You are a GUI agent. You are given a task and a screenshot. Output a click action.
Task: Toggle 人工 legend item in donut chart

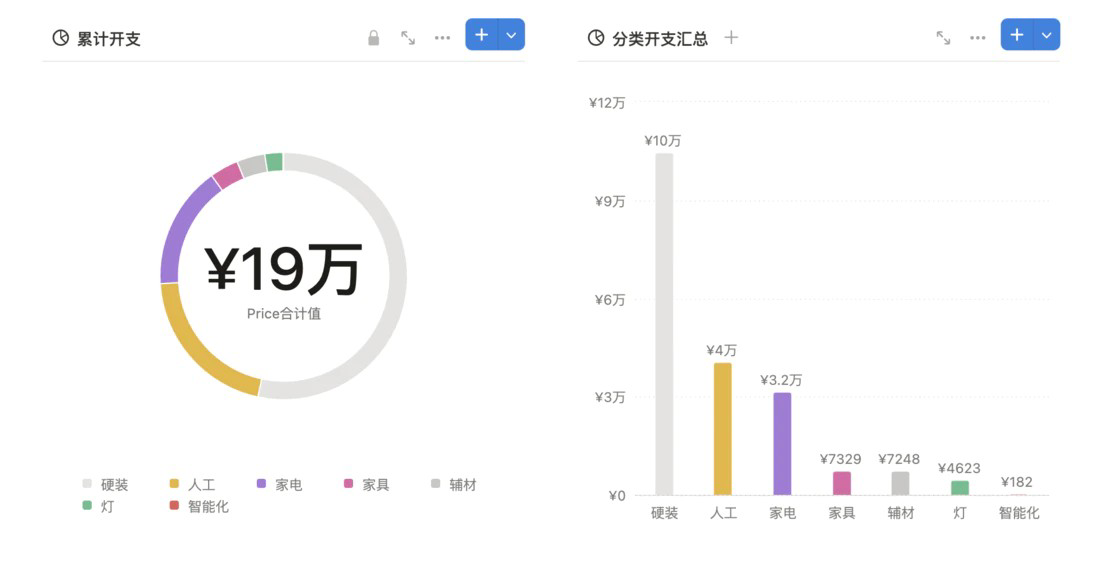tap(192, 485)
